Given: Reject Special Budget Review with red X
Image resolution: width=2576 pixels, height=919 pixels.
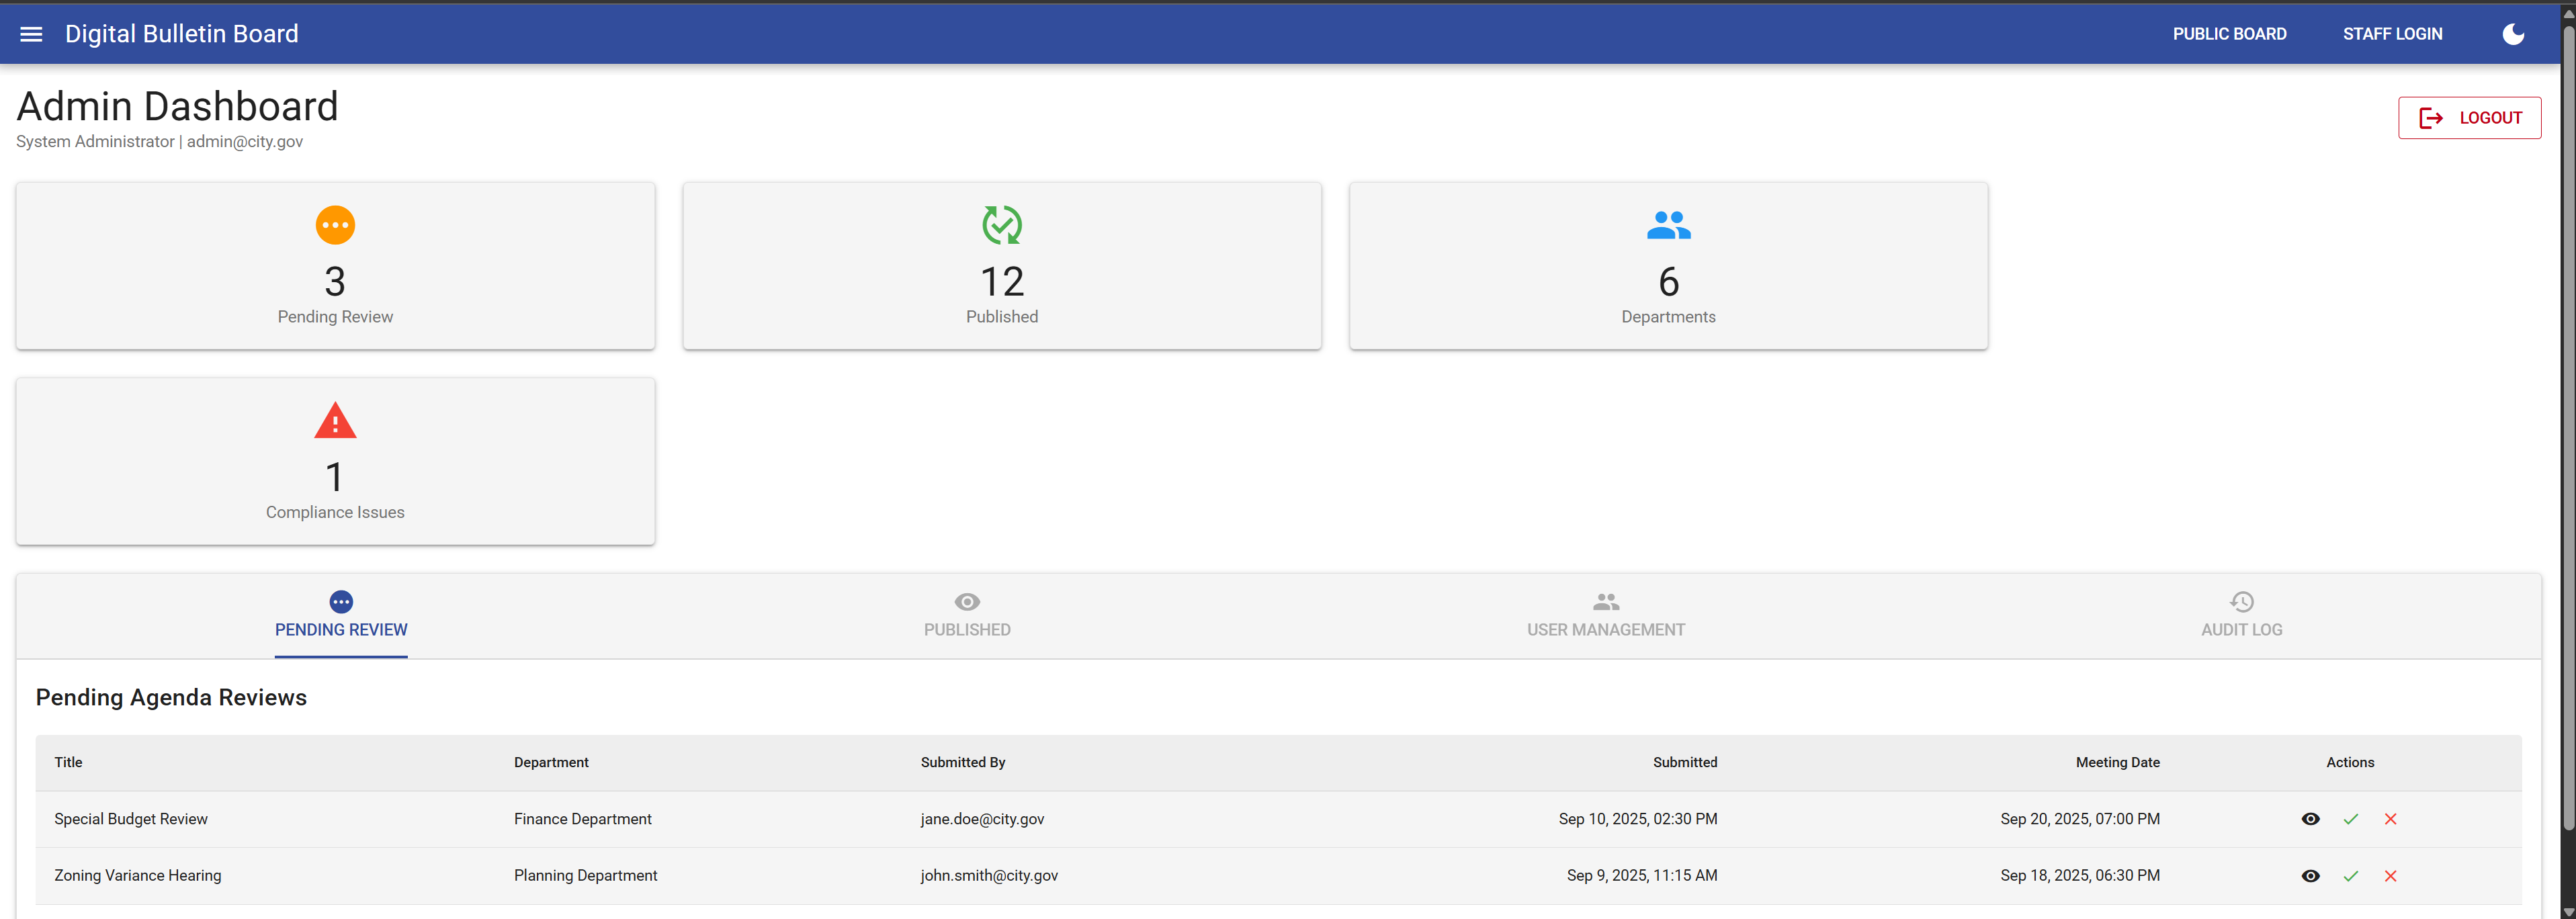Looking at the screenshot, I should point(2390,819).
